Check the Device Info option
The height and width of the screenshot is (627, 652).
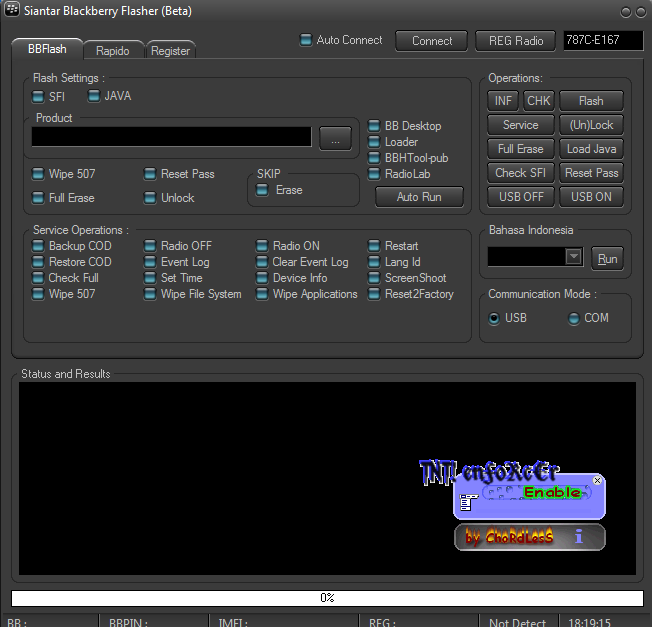[x=262, y=278]
